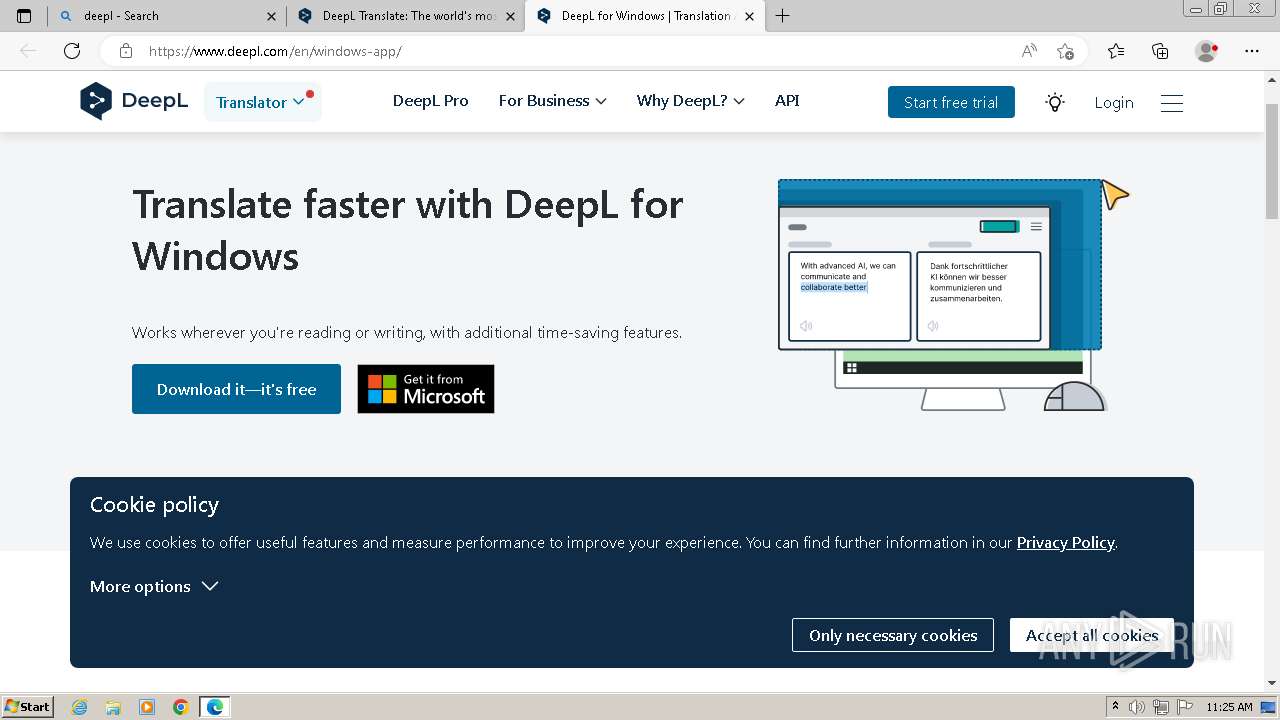This screenshot has height=720, width=1280.
Task: Click the volume tray icon
Action: [x=1137, y=707]
